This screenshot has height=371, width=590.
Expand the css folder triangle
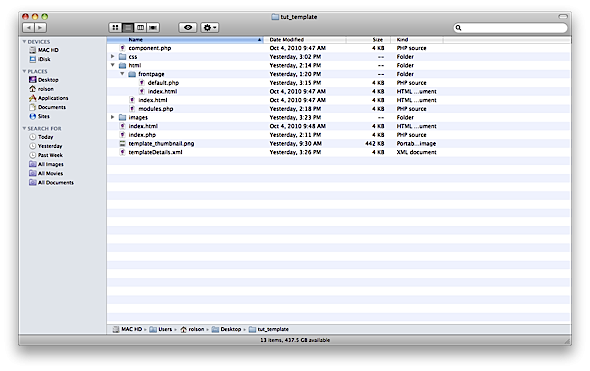pos(113,56)
